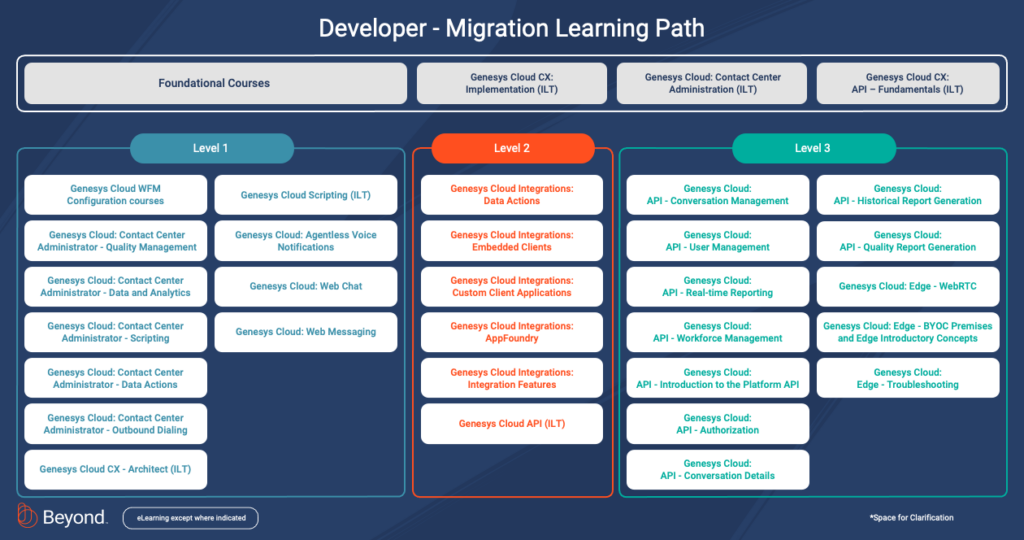The width and height of the screenshot is (1024, 540).
Task: Select Genesys Cloud Integrations: Data Actions
Action: point(512,195)
